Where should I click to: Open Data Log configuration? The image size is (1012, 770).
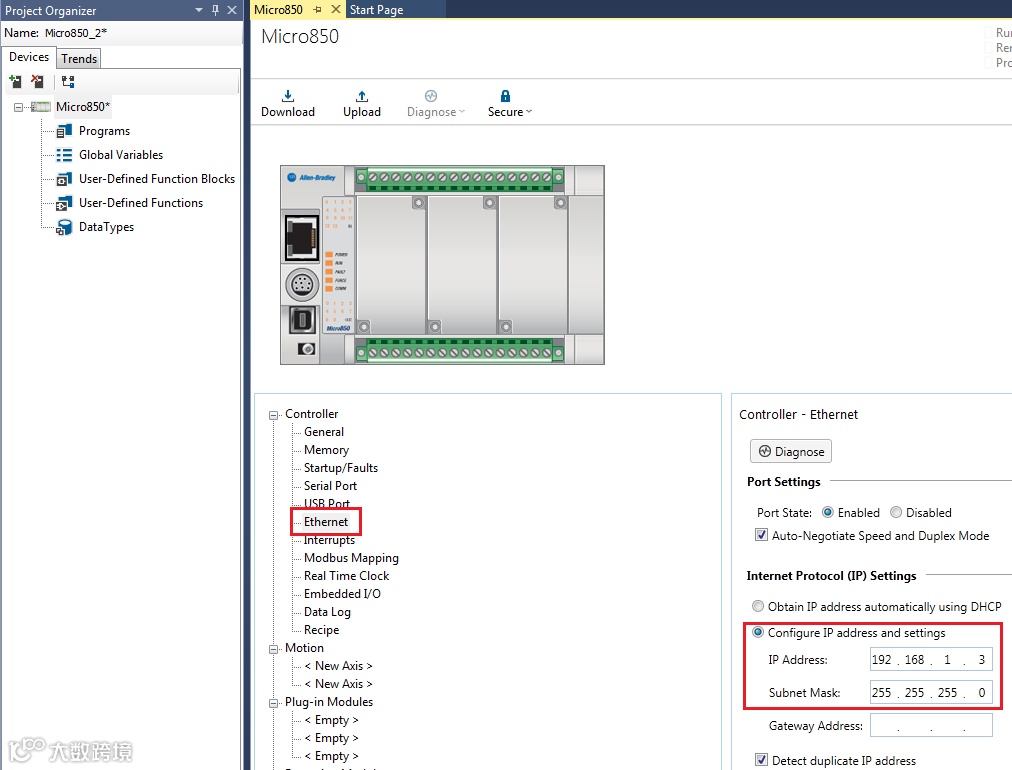tap(327, 612)
